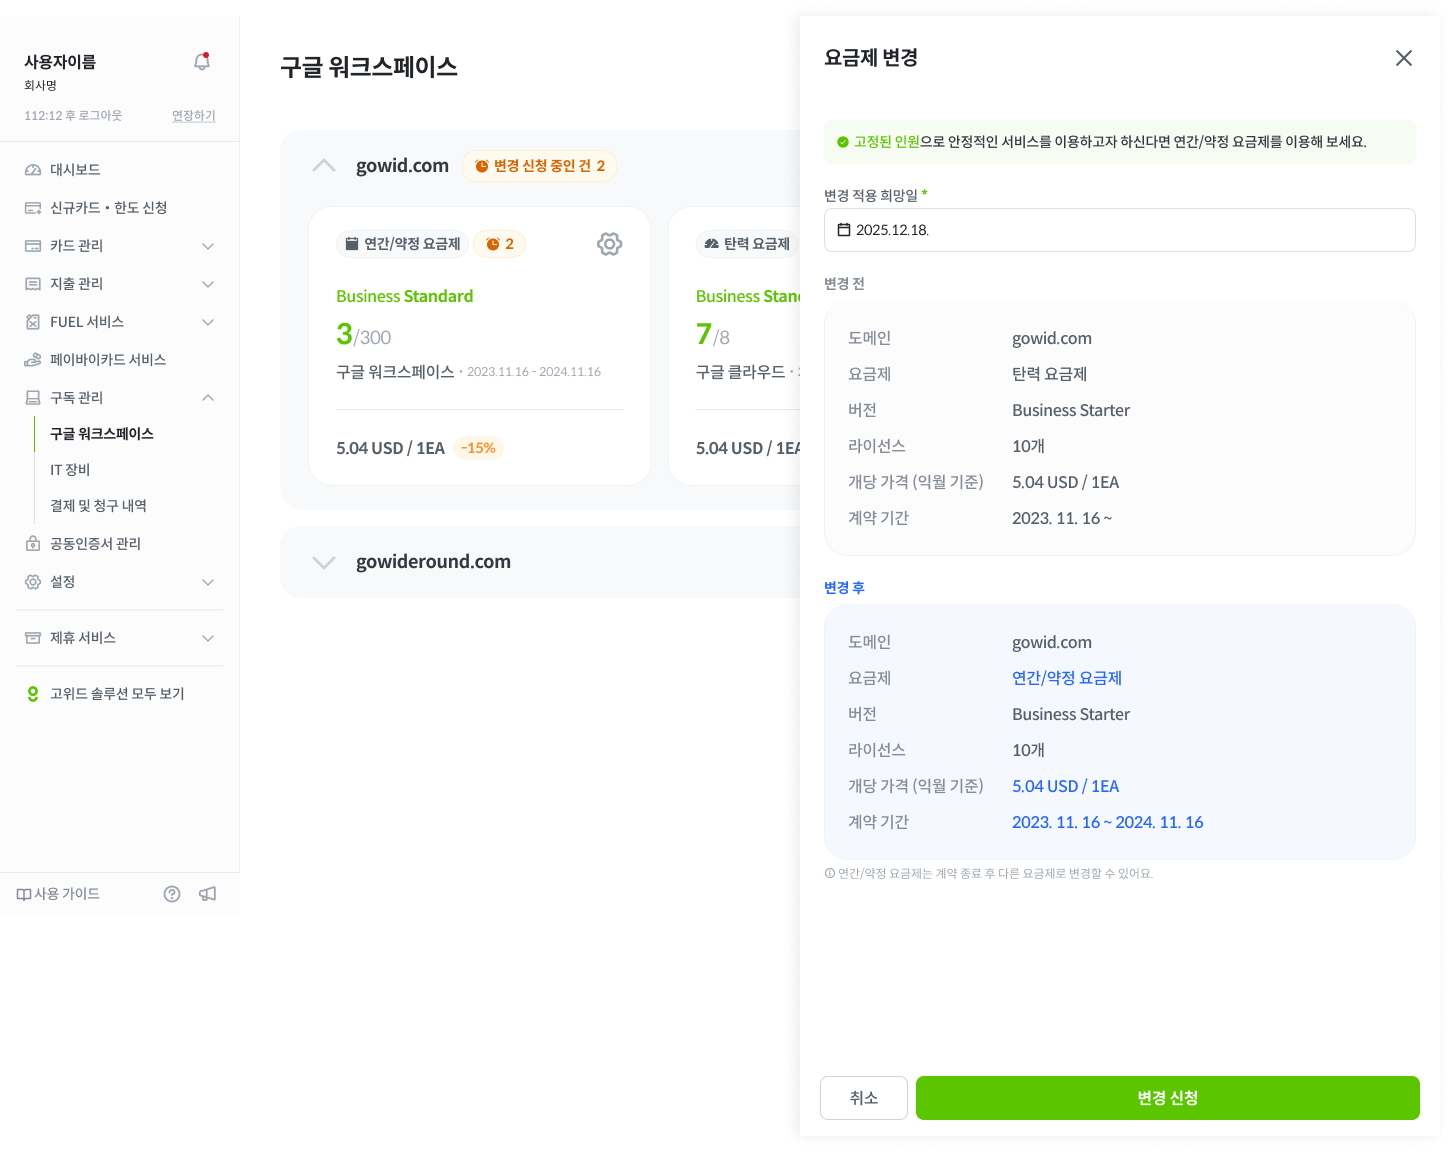Expand the FUEL 서비스 chevron

pos(208,322)
